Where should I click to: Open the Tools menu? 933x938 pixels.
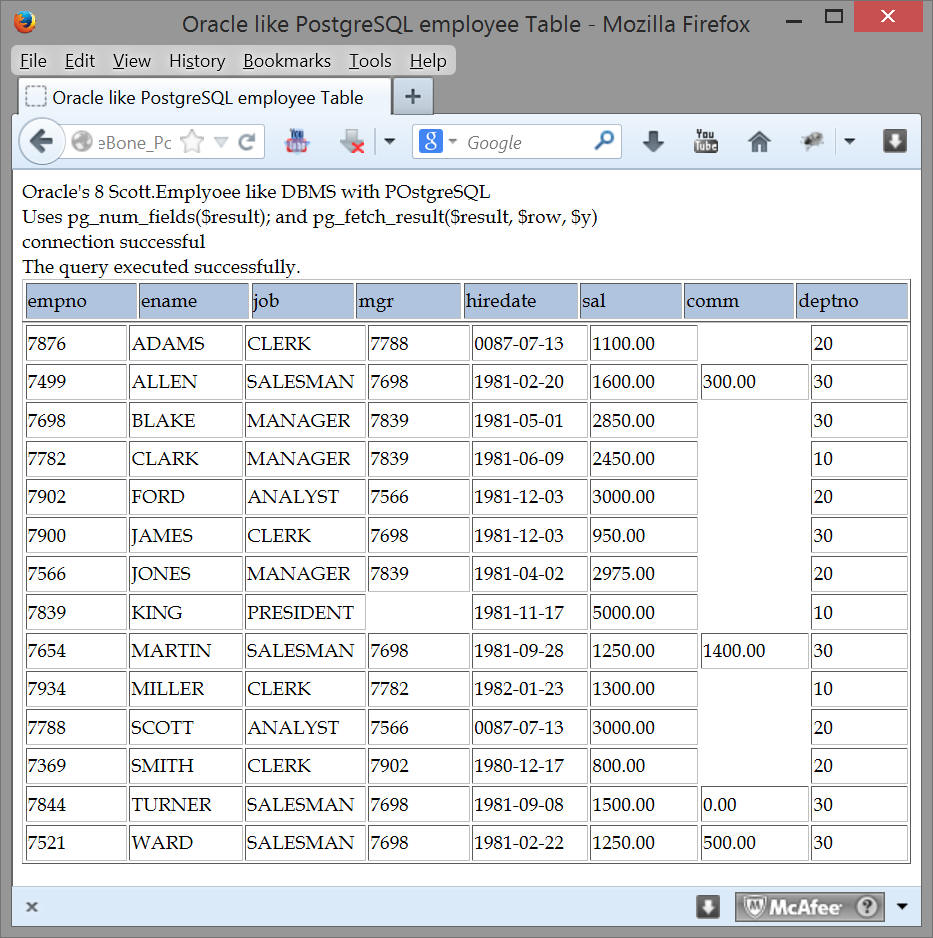(x=370, y=61)
